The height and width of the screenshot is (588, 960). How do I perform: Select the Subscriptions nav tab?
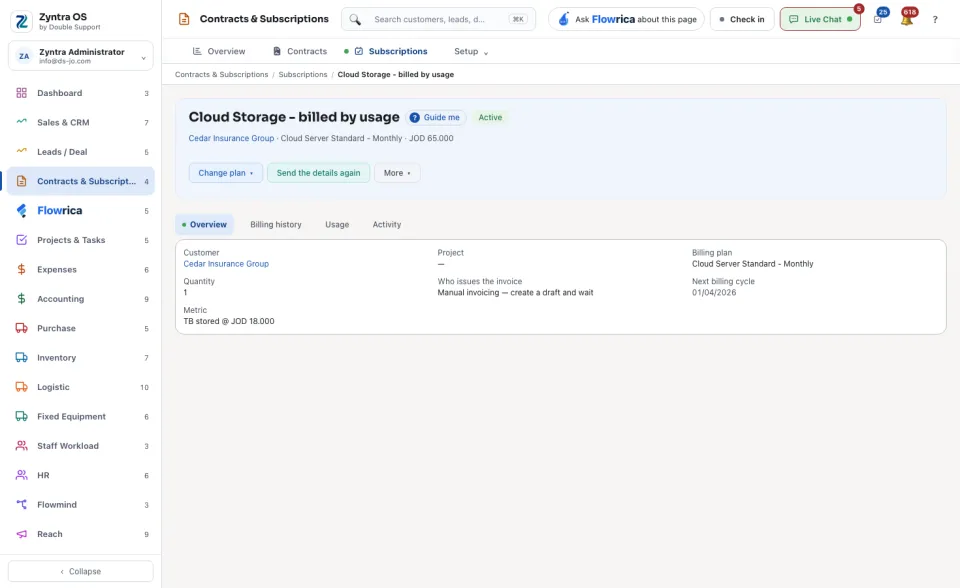point(391,51)
